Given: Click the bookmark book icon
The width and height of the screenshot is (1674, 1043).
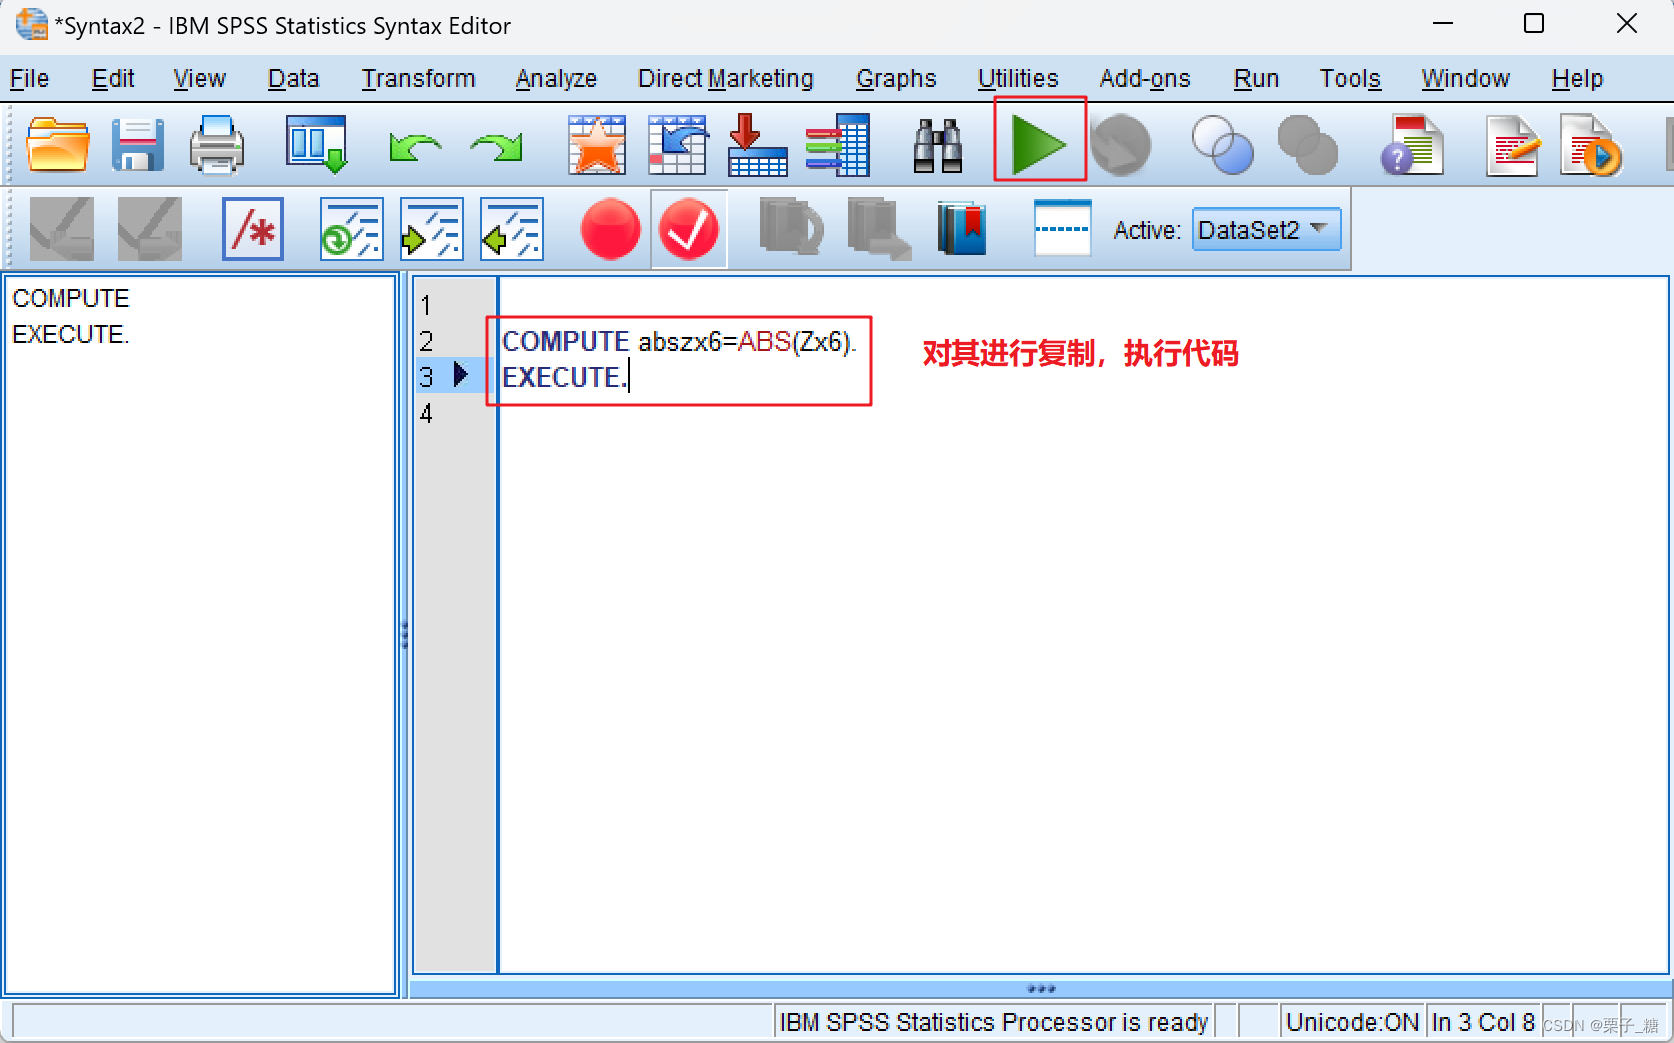Looking at the screenshot, I should pyautogui.click(x=962, y=229).
